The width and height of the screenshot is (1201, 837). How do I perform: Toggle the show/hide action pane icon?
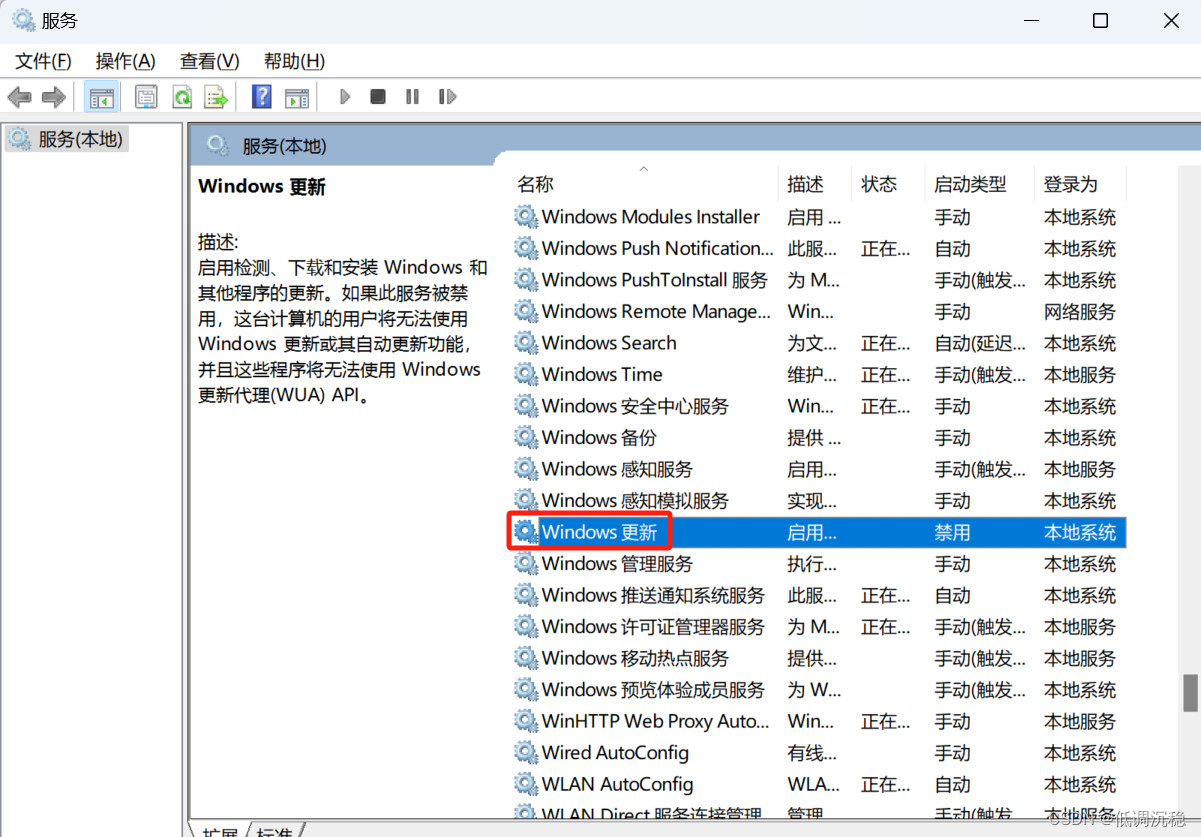[297, 97]
